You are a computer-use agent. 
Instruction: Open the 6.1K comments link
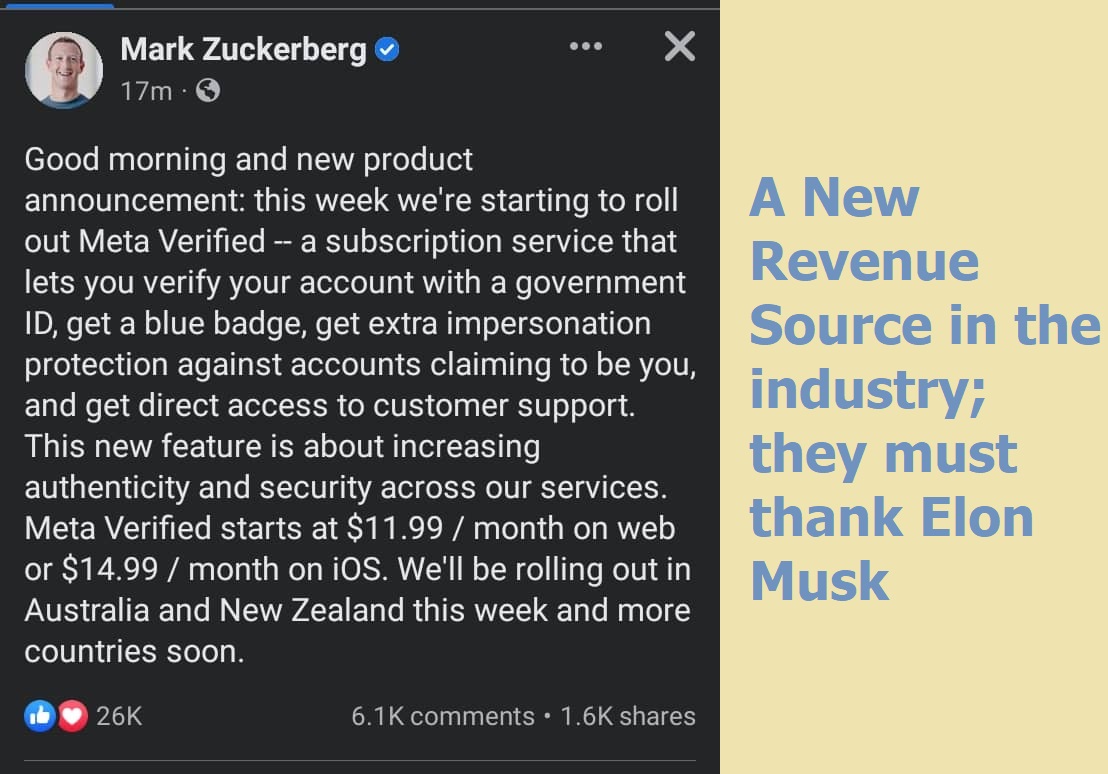click(442, 716)
